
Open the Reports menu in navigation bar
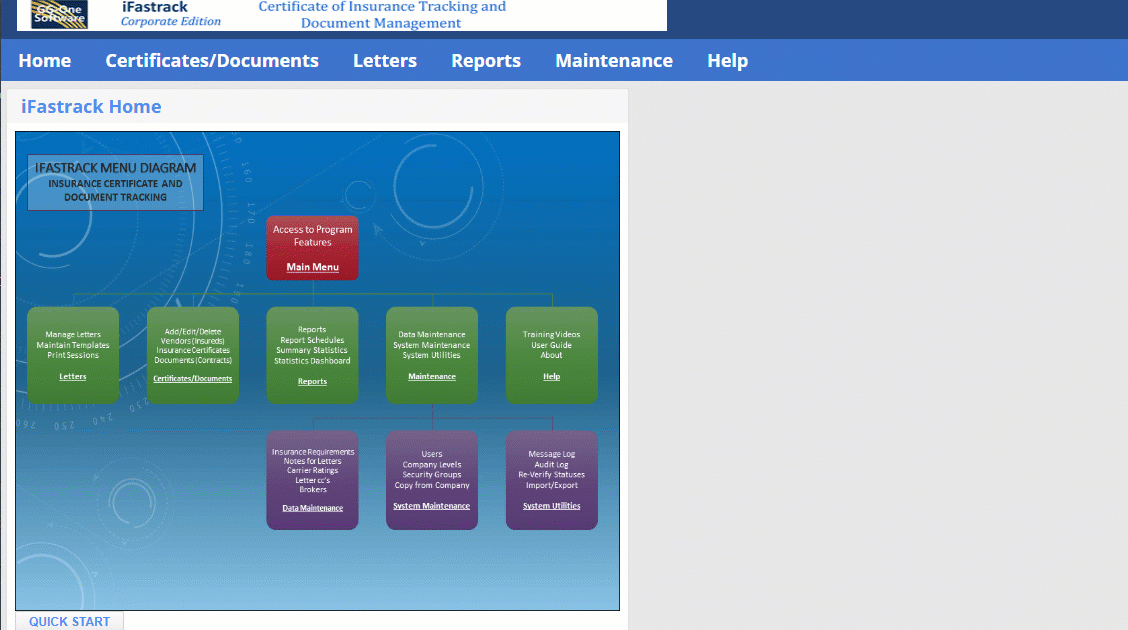coord(486,60)
